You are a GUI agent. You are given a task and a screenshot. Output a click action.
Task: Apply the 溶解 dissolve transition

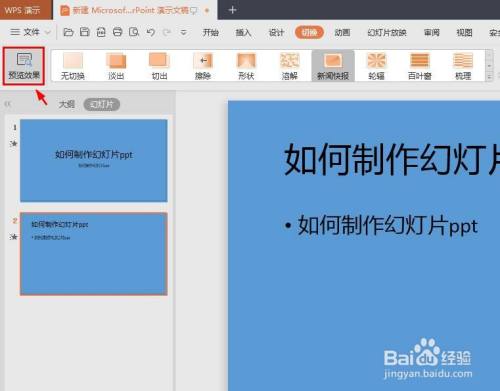pyautogui.click(x=289, y=66)
